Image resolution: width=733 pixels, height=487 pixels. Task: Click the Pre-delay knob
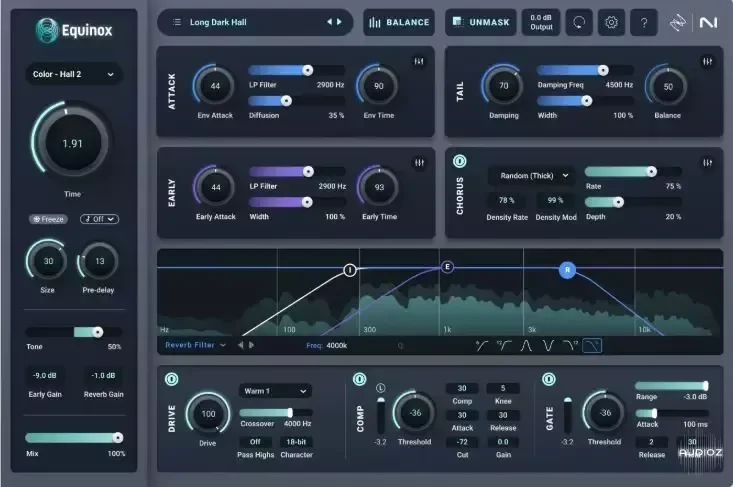pos(99,261)
